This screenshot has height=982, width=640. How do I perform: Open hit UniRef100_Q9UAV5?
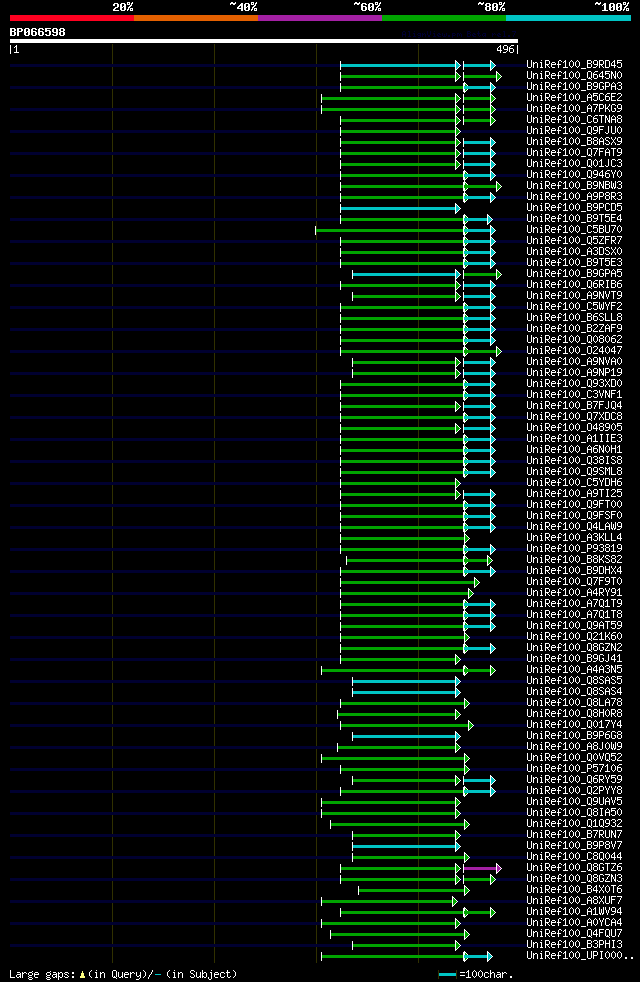click(x=574, y=802)
